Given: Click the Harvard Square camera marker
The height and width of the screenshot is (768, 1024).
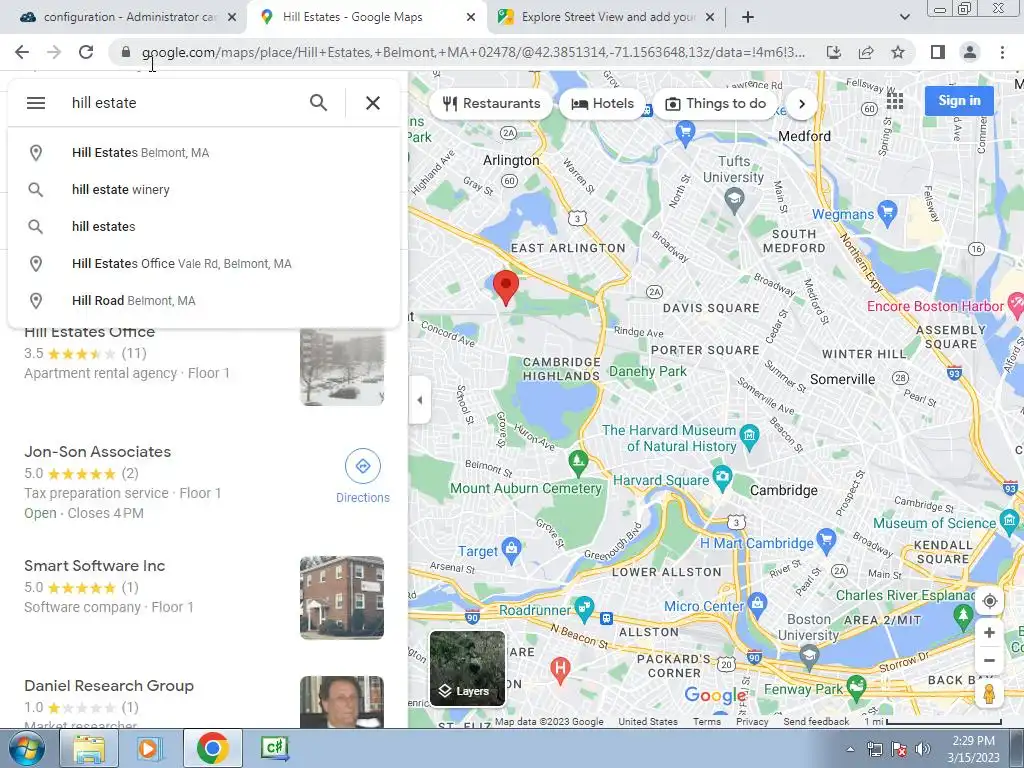Looking at the screenshot, I should (722, 479).
